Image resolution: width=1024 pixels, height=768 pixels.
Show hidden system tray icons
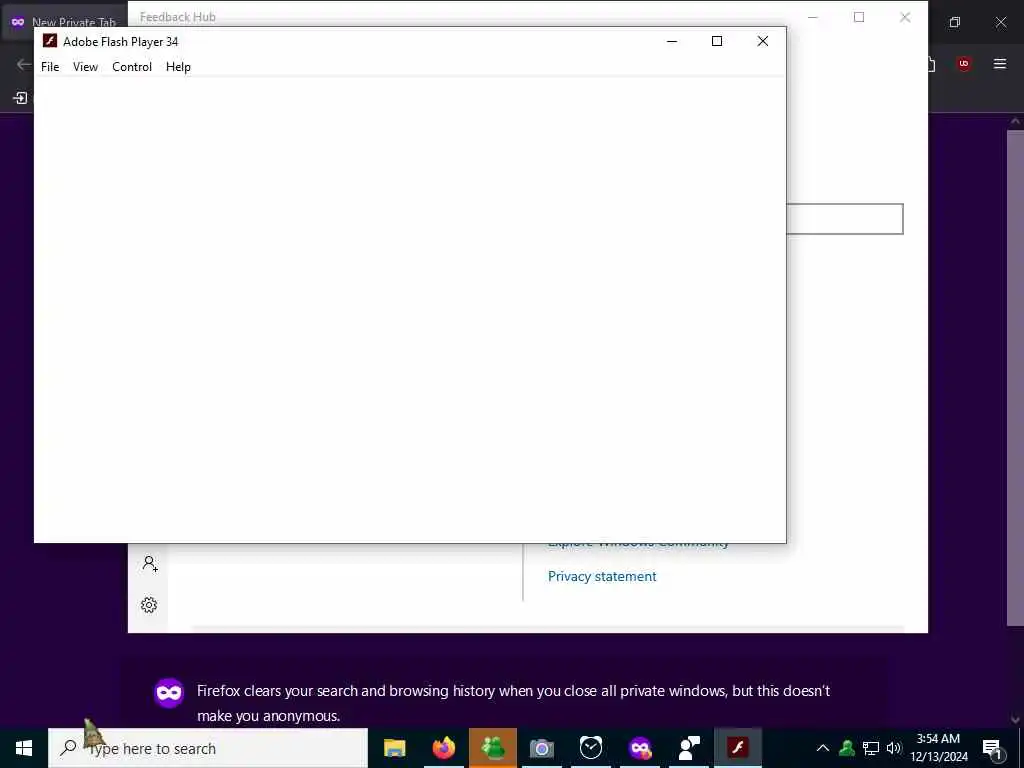pyautogui.click(x=823, y=748)
